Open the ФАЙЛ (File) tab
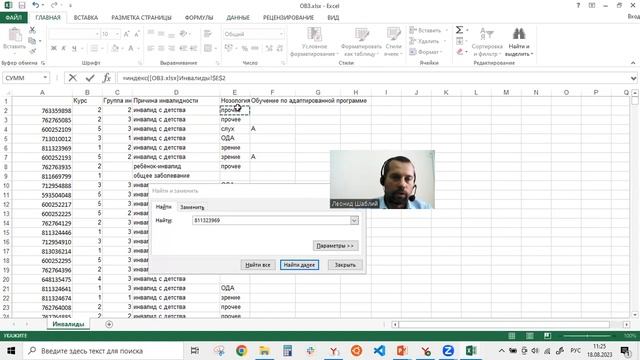The width and height of the screenshot is (640, 360). pos(13,18)
